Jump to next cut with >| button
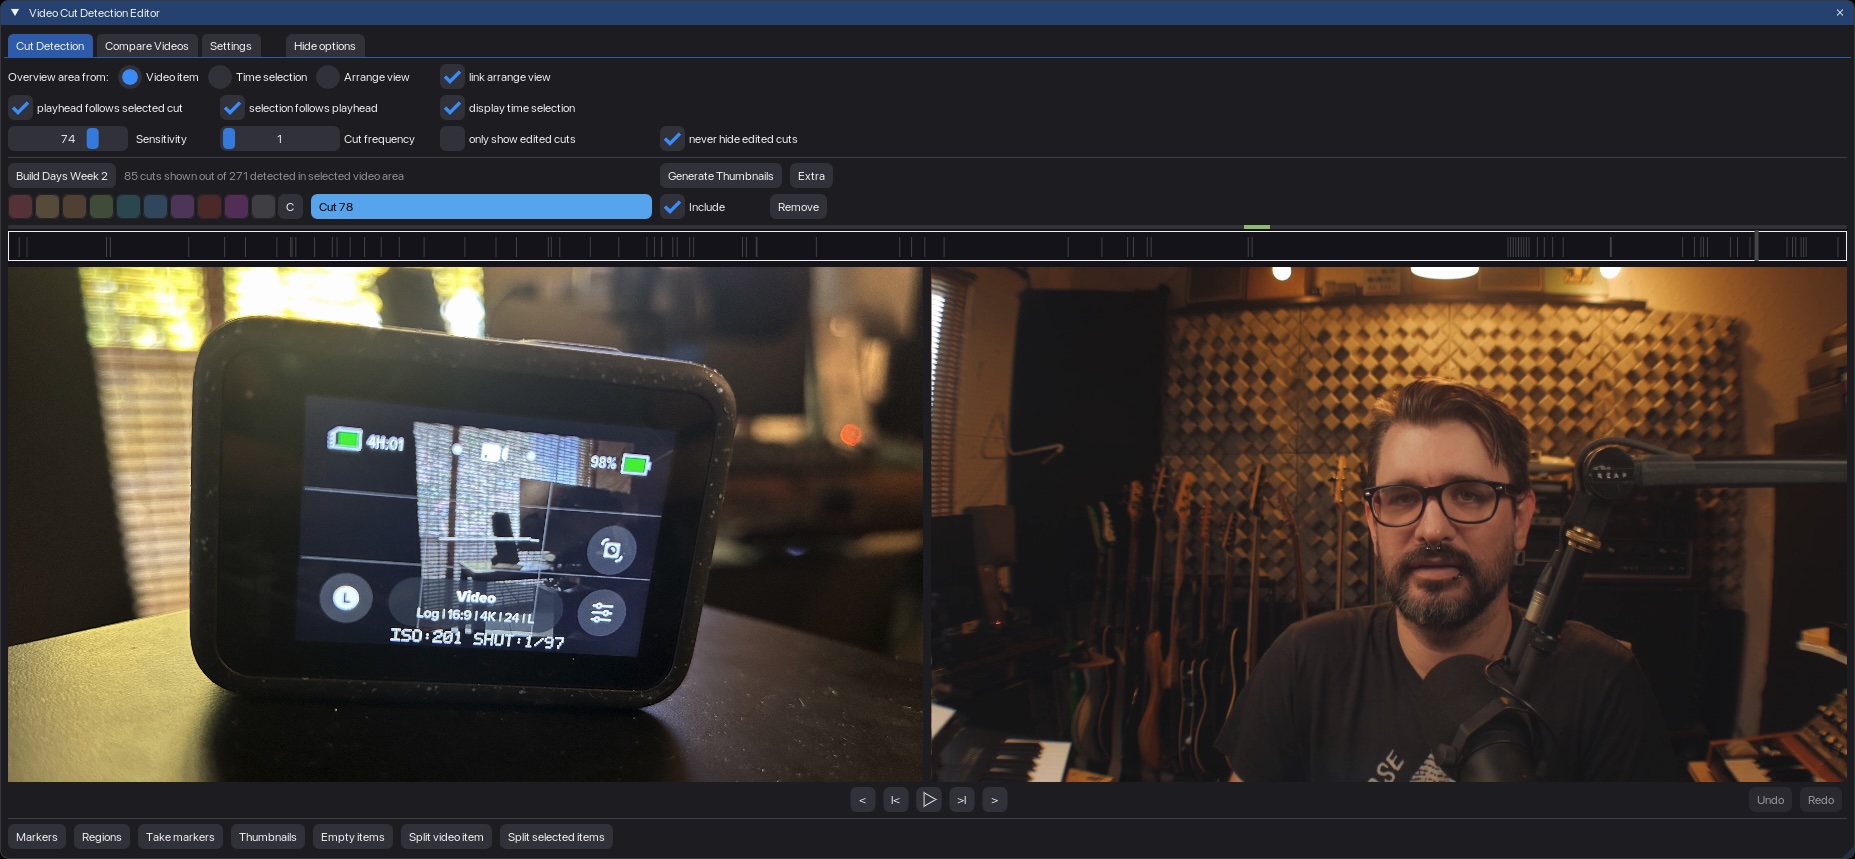The width and height of the screenshot is (1855, 859). (961, 800)
